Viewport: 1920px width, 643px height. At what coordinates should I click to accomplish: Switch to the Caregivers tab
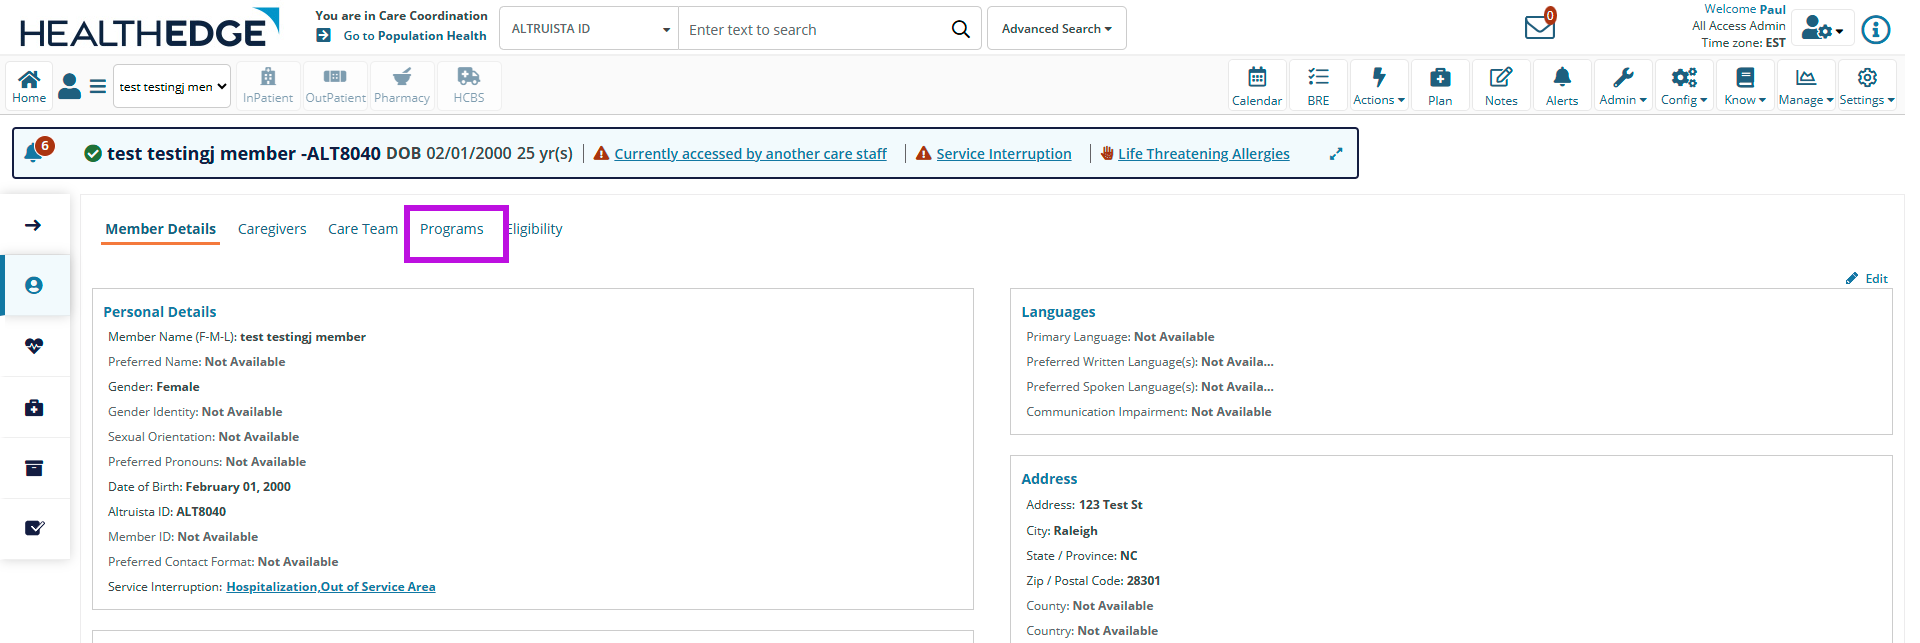tap(272, 229)
